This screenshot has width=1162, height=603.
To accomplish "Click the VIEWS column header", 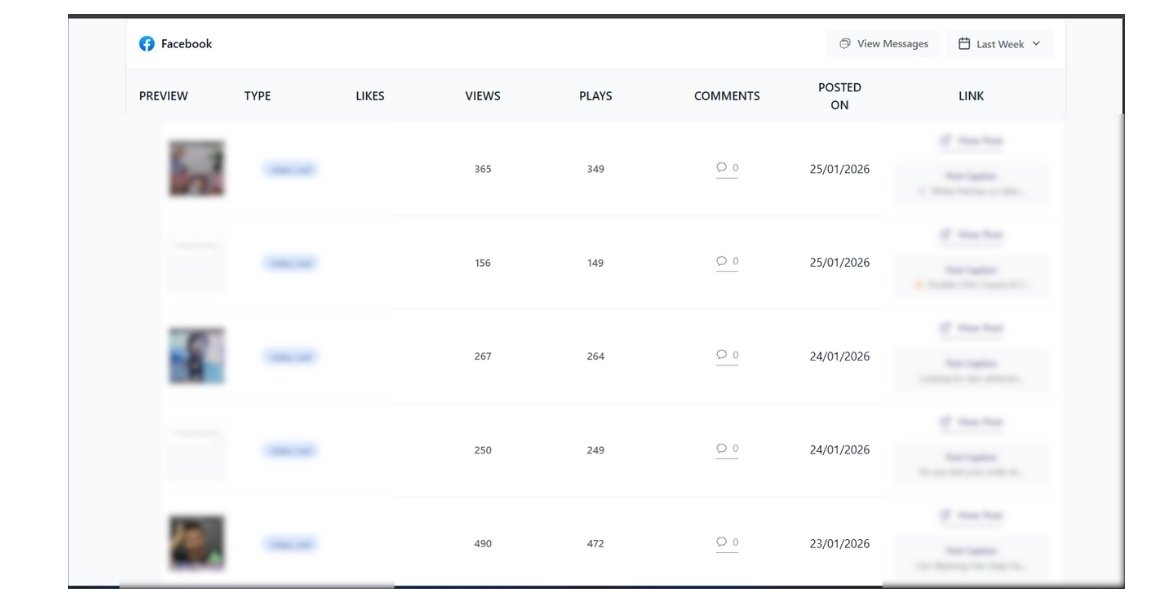I will tap(483, 96).
